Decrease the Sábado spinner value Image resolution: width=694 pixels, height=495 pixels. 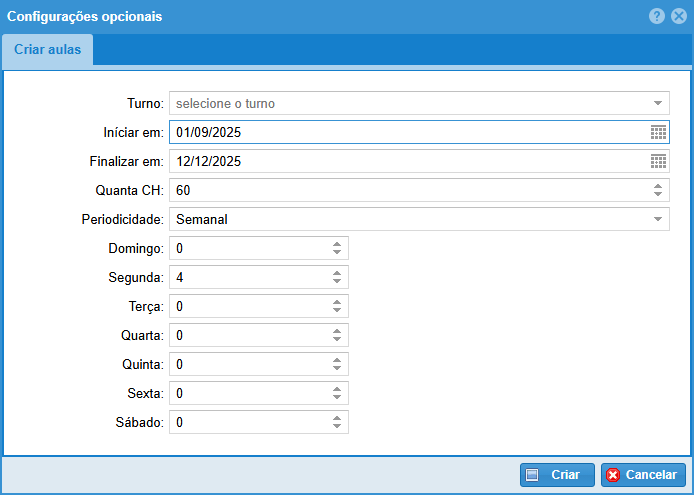(337, 426)
